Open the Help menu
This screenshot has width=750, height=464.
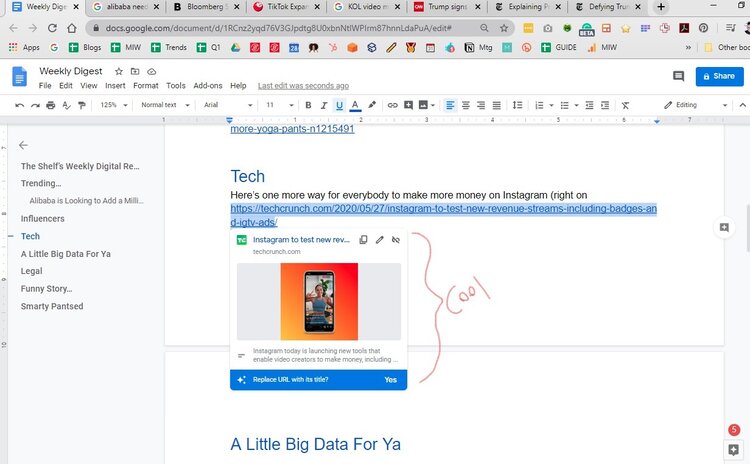click(x=238, y=86)
